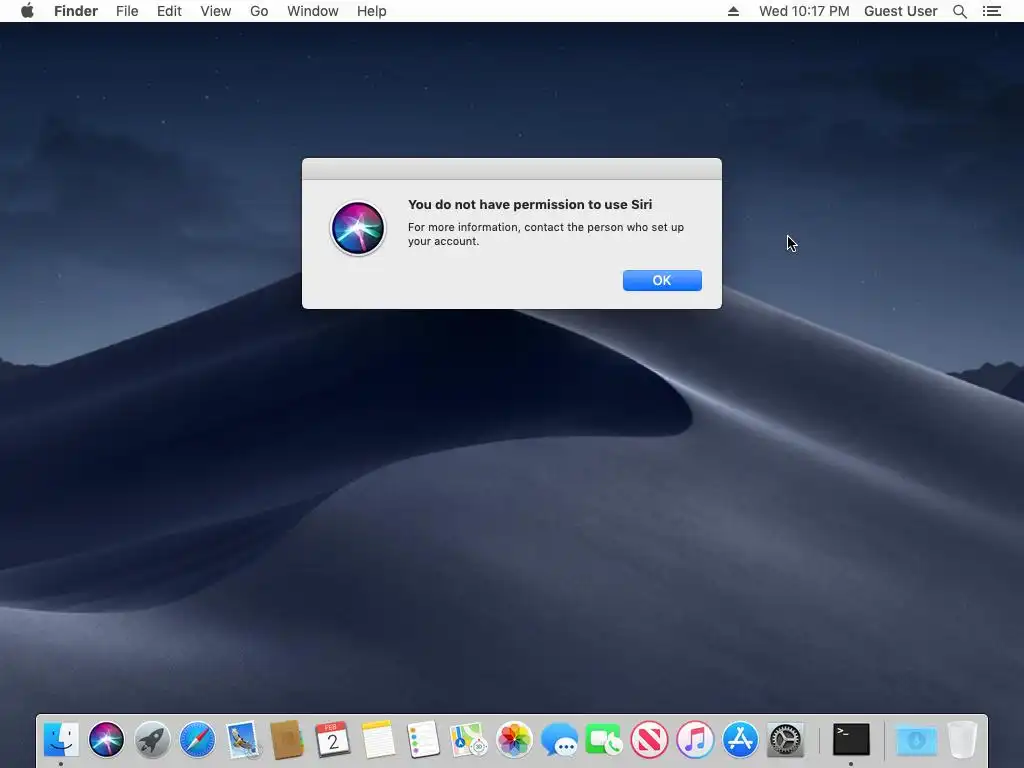Open the View menu
Viewport: 1024px width, 768px height.
pyautogui.click(x=216, y=11)
